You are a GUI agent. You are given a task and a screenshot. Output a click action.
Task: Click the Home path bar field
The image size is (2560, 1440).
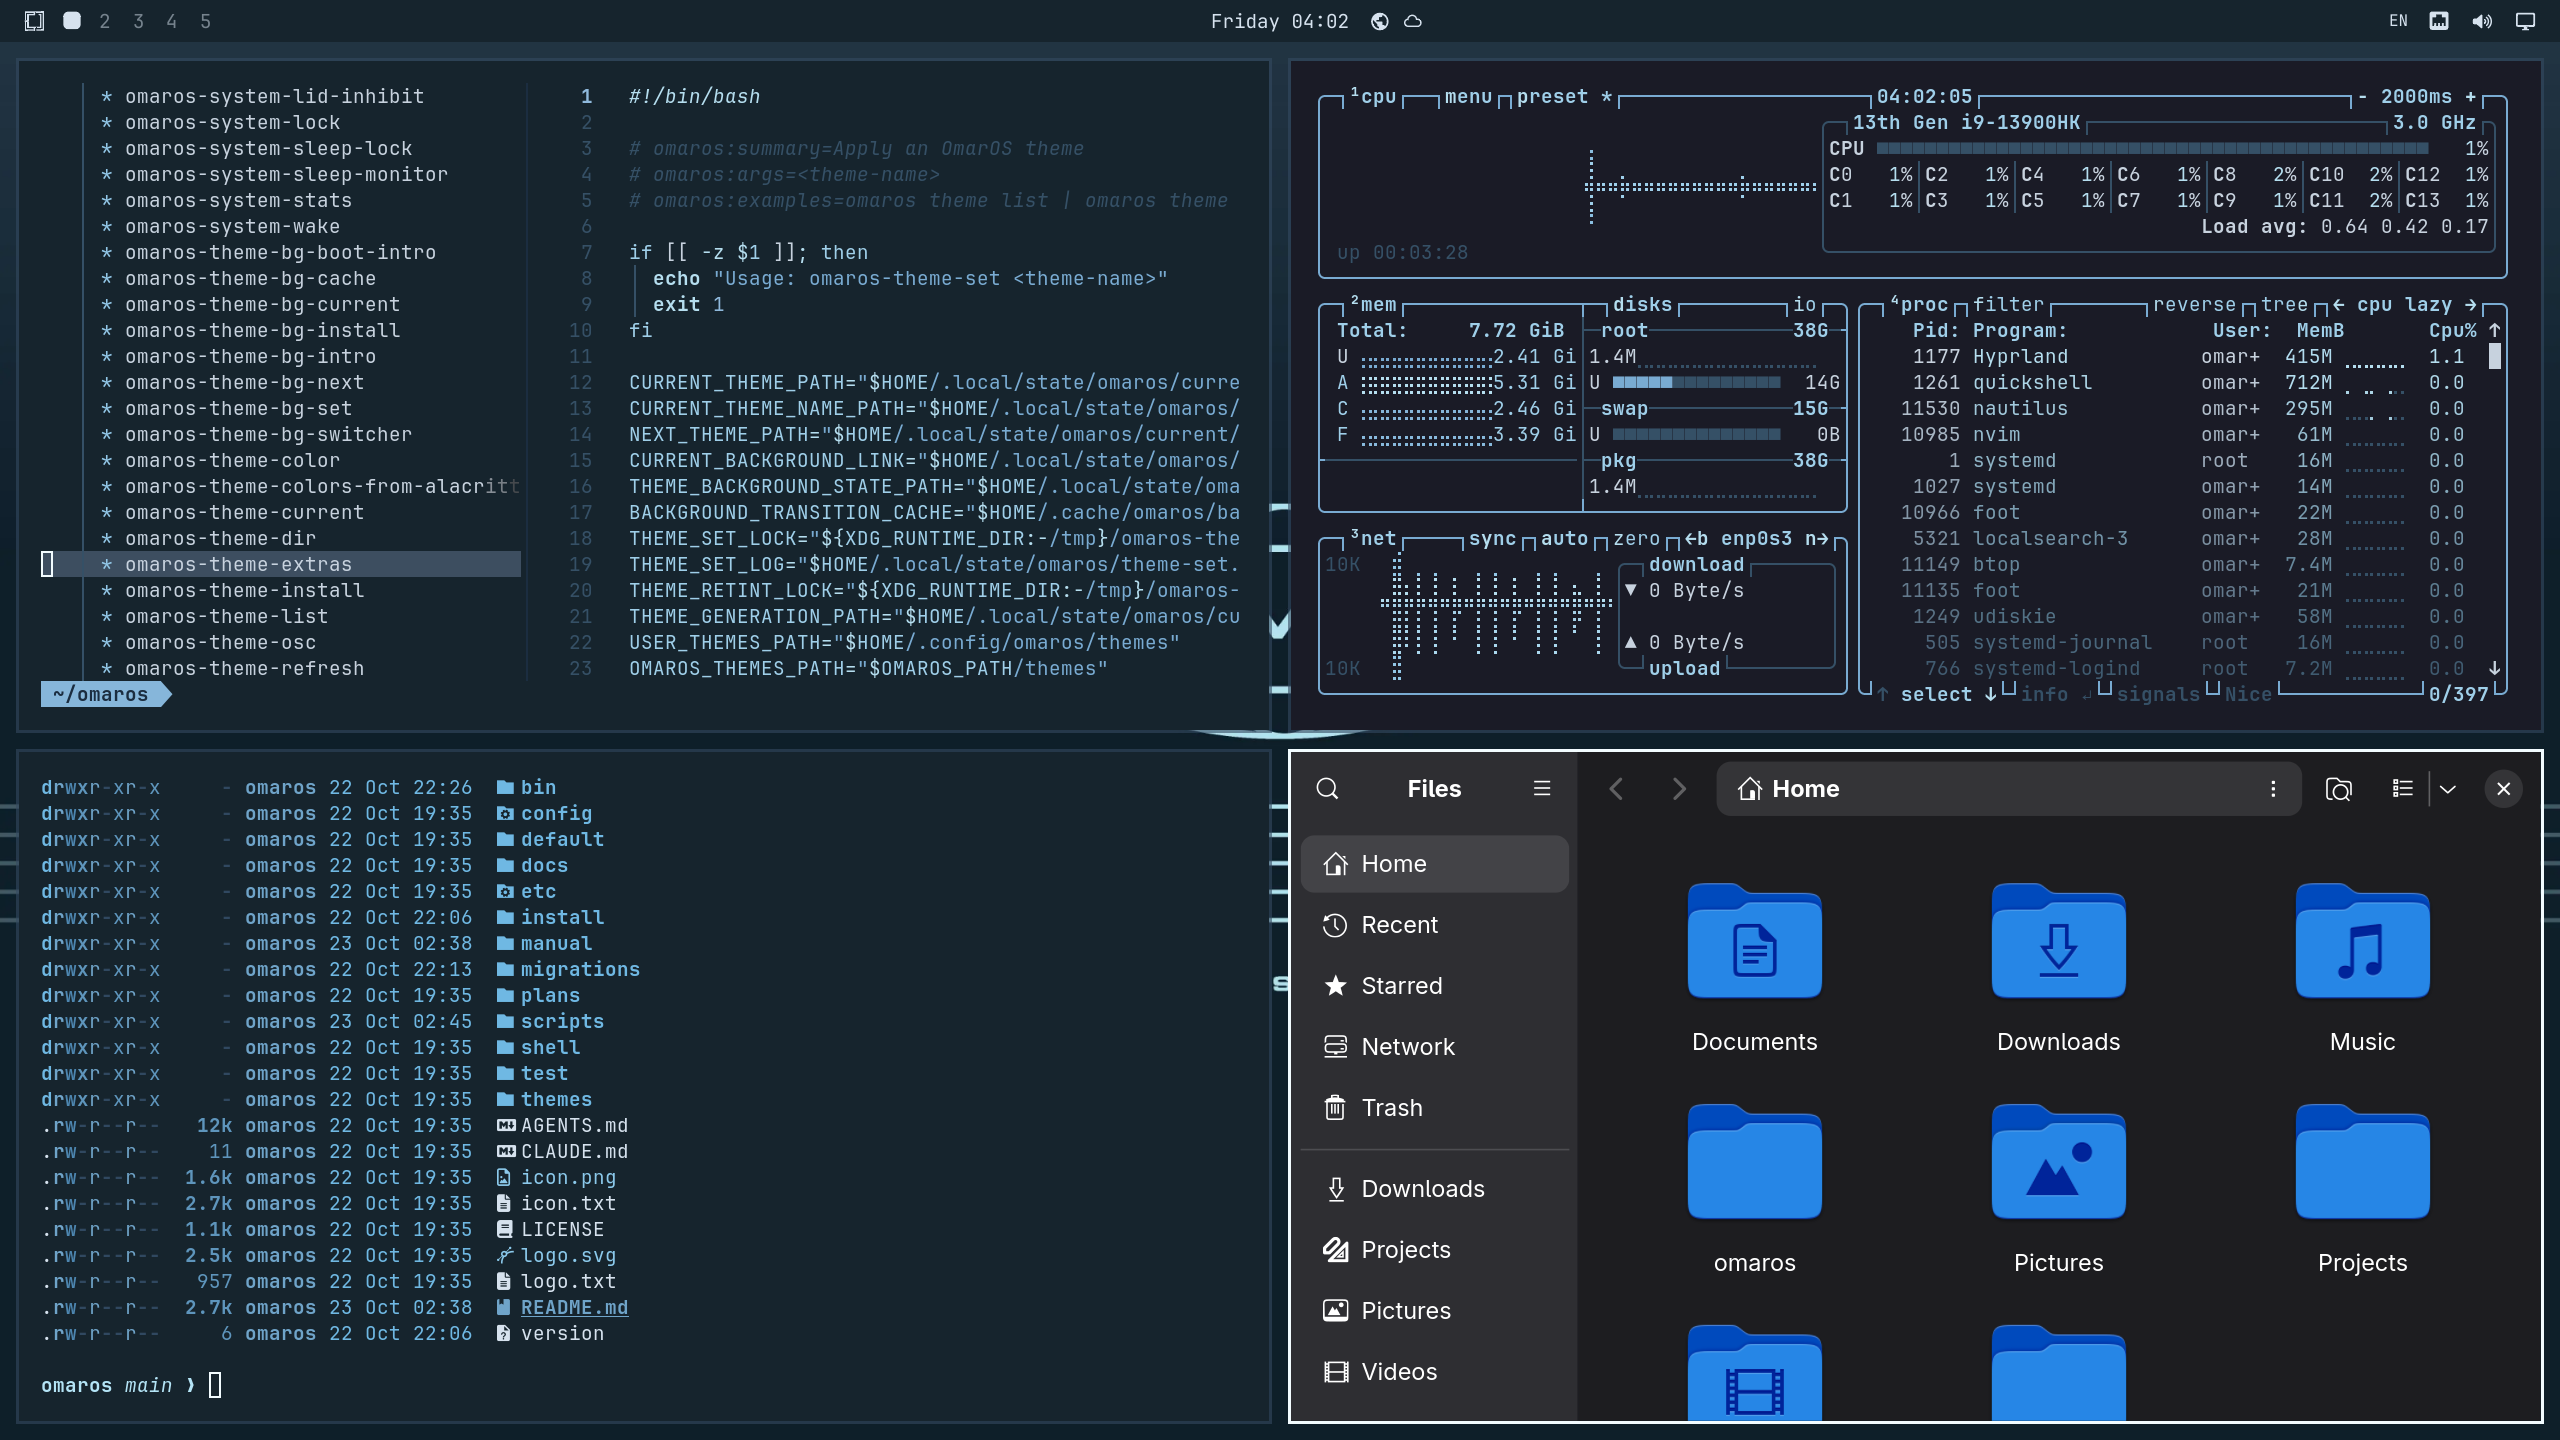click(2009, 789)
